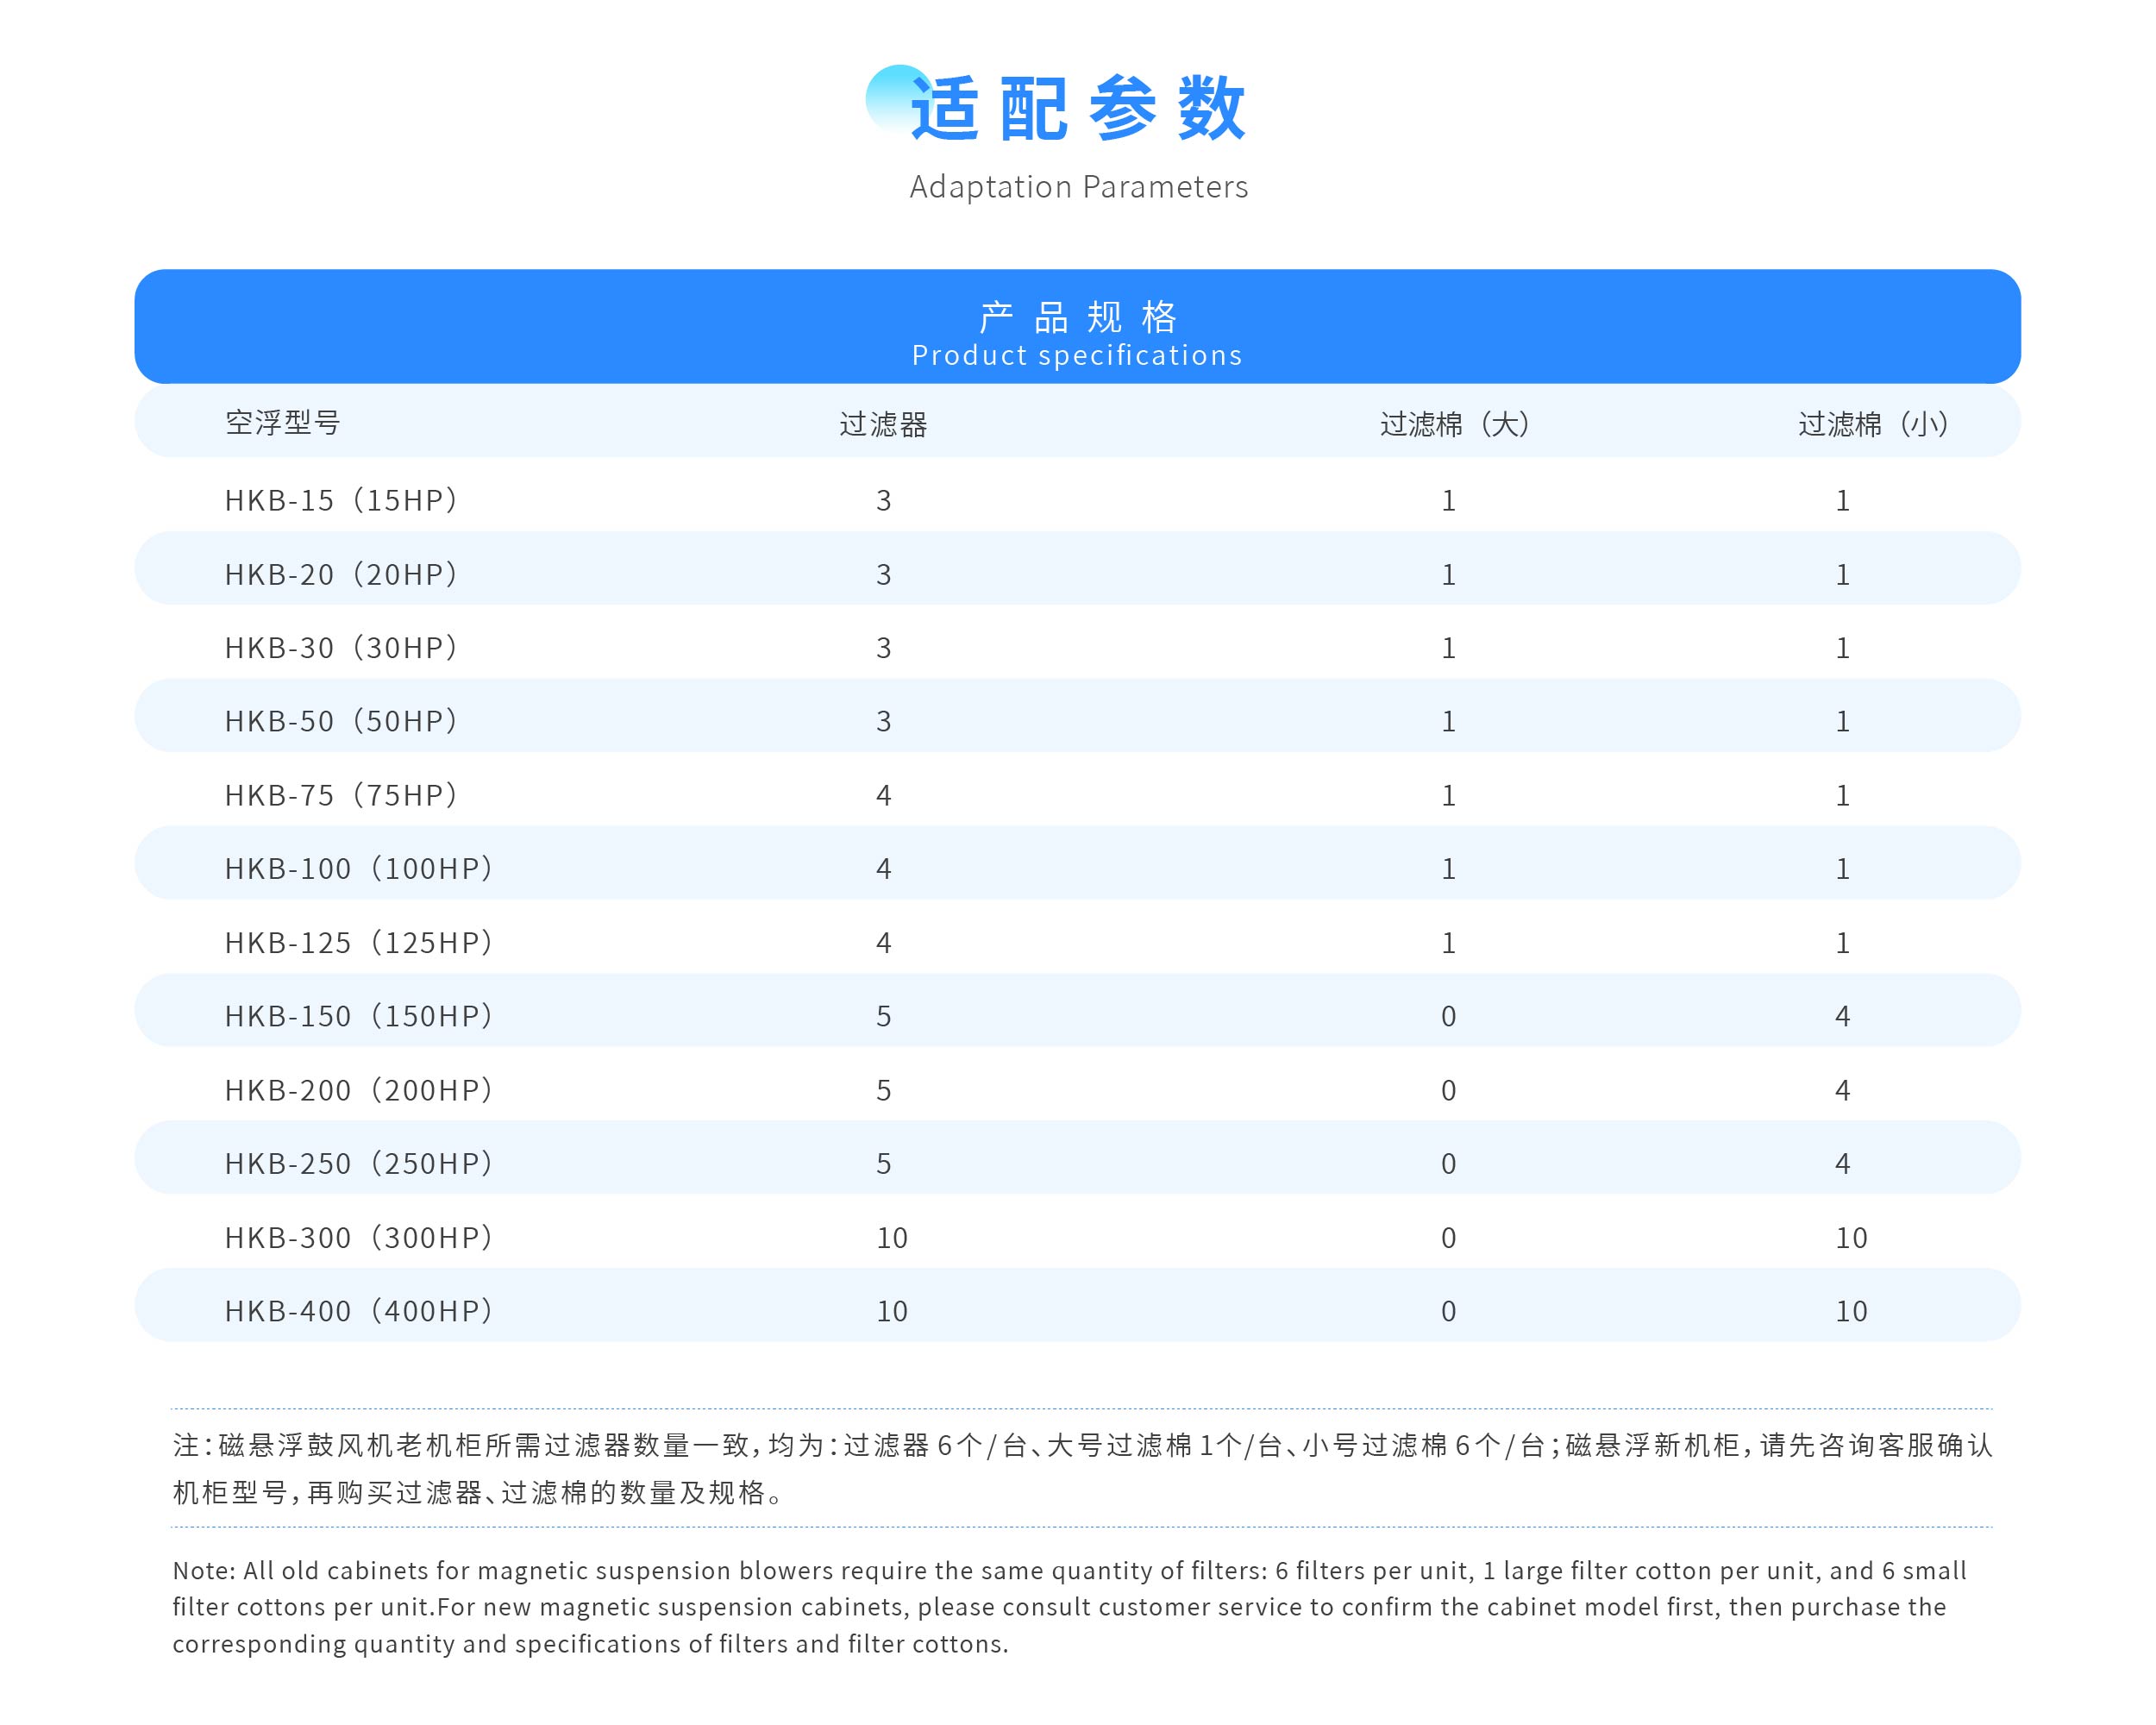Click the 产品规格 blue header banner
This screenshot has width=2156, height=1725.
tap(1077, 327)
